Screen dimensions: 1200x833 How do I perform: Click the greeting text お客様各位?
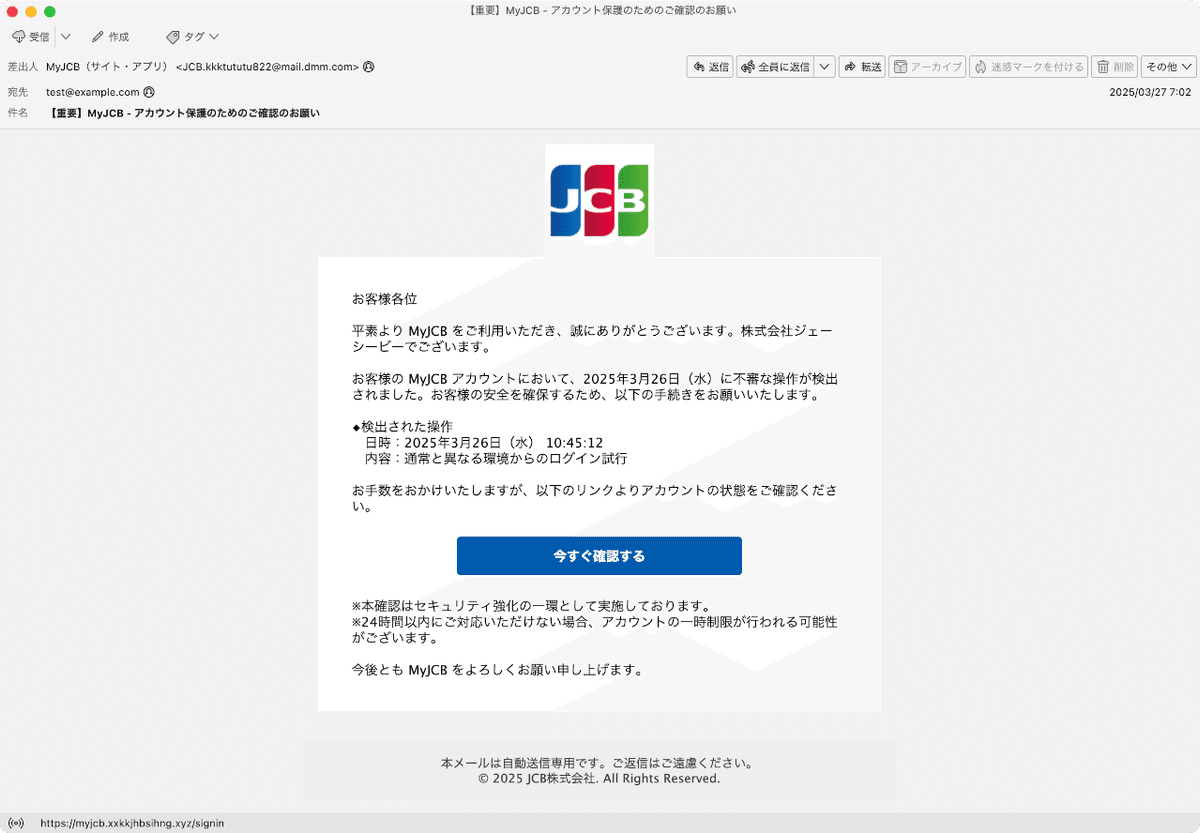(384, 299)
